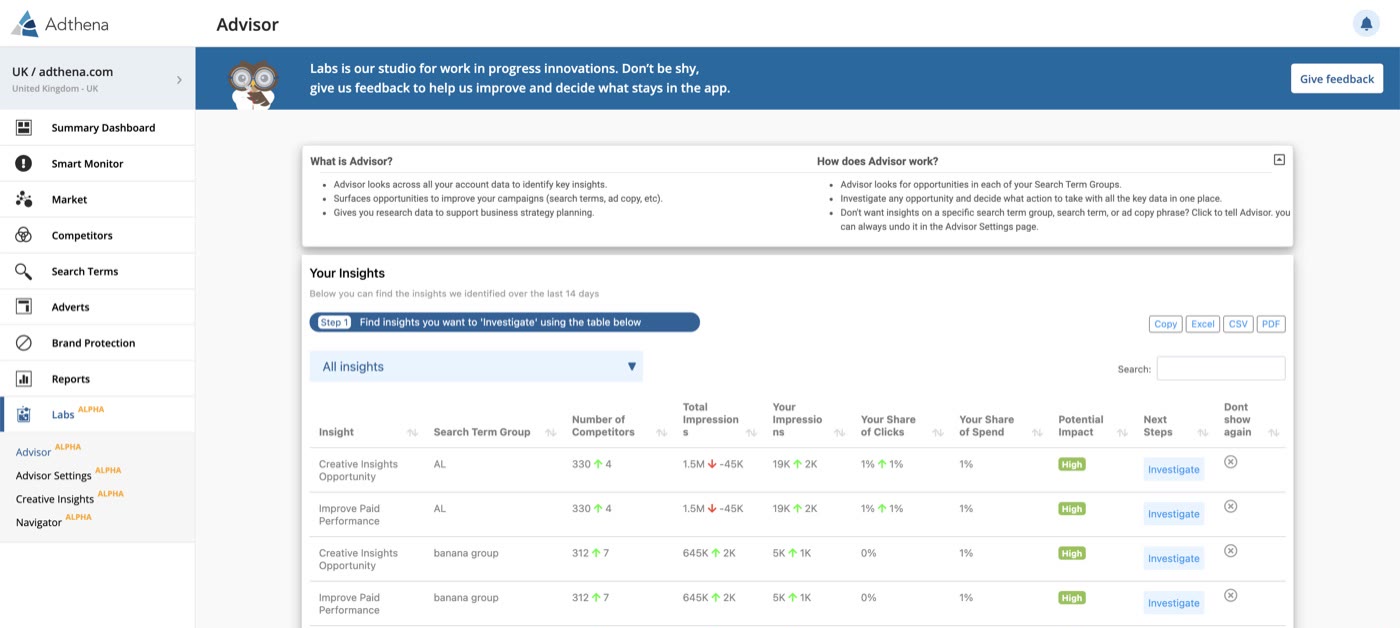Open the notifications bell

click(x=1366, y=23)
